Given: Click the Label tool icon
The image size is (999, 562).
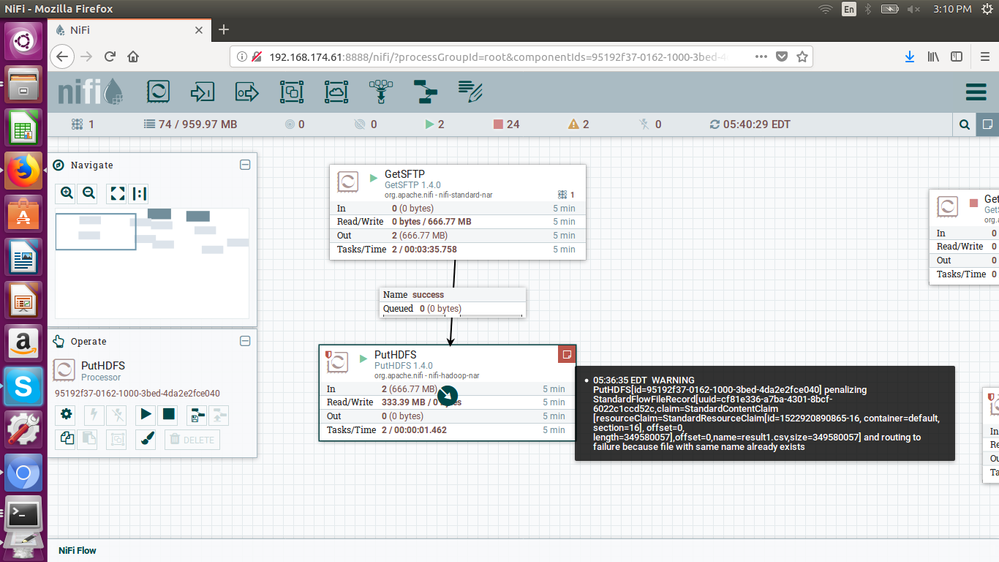Looking at the screenshot, I should (x=470, y=93).
